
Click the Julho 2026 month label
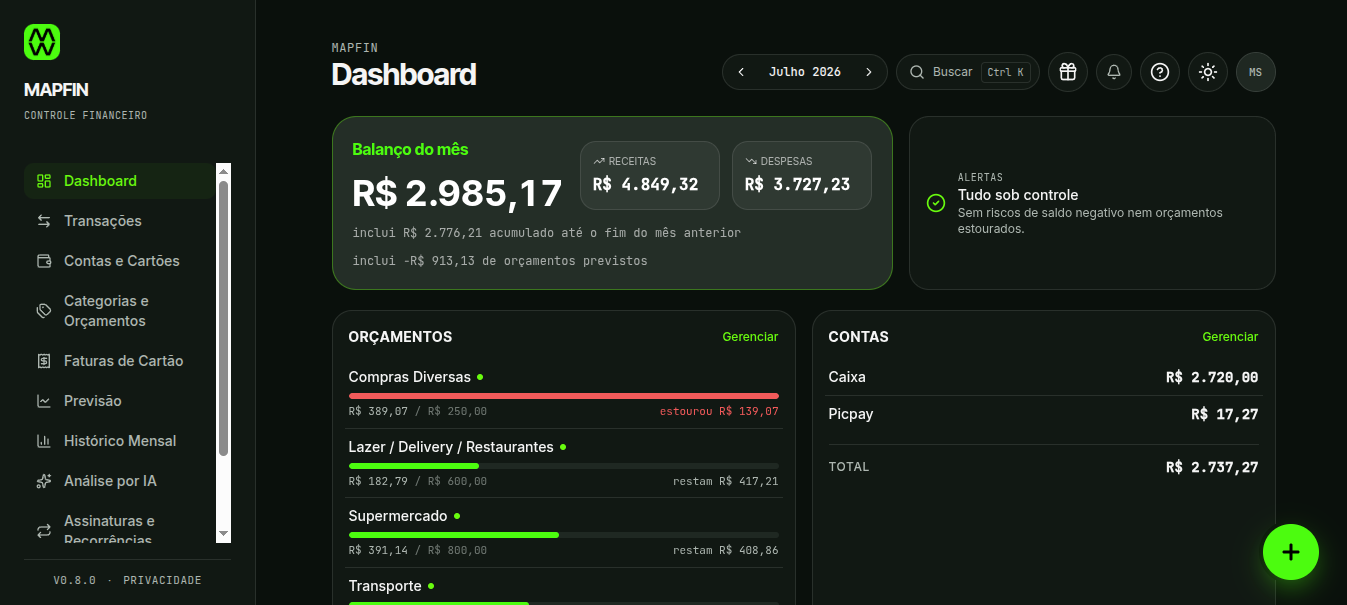(x=805, y=72)
